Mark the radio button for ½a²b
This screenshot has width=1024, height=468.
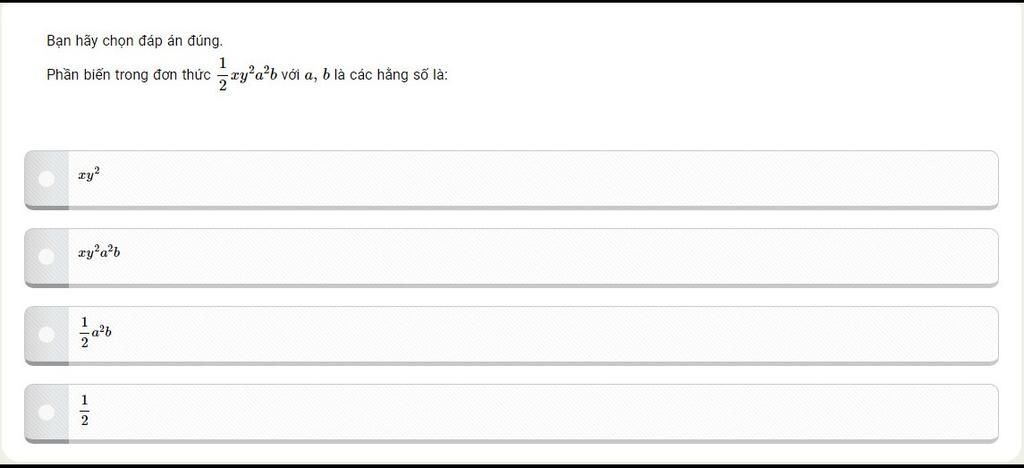[46, 334]
